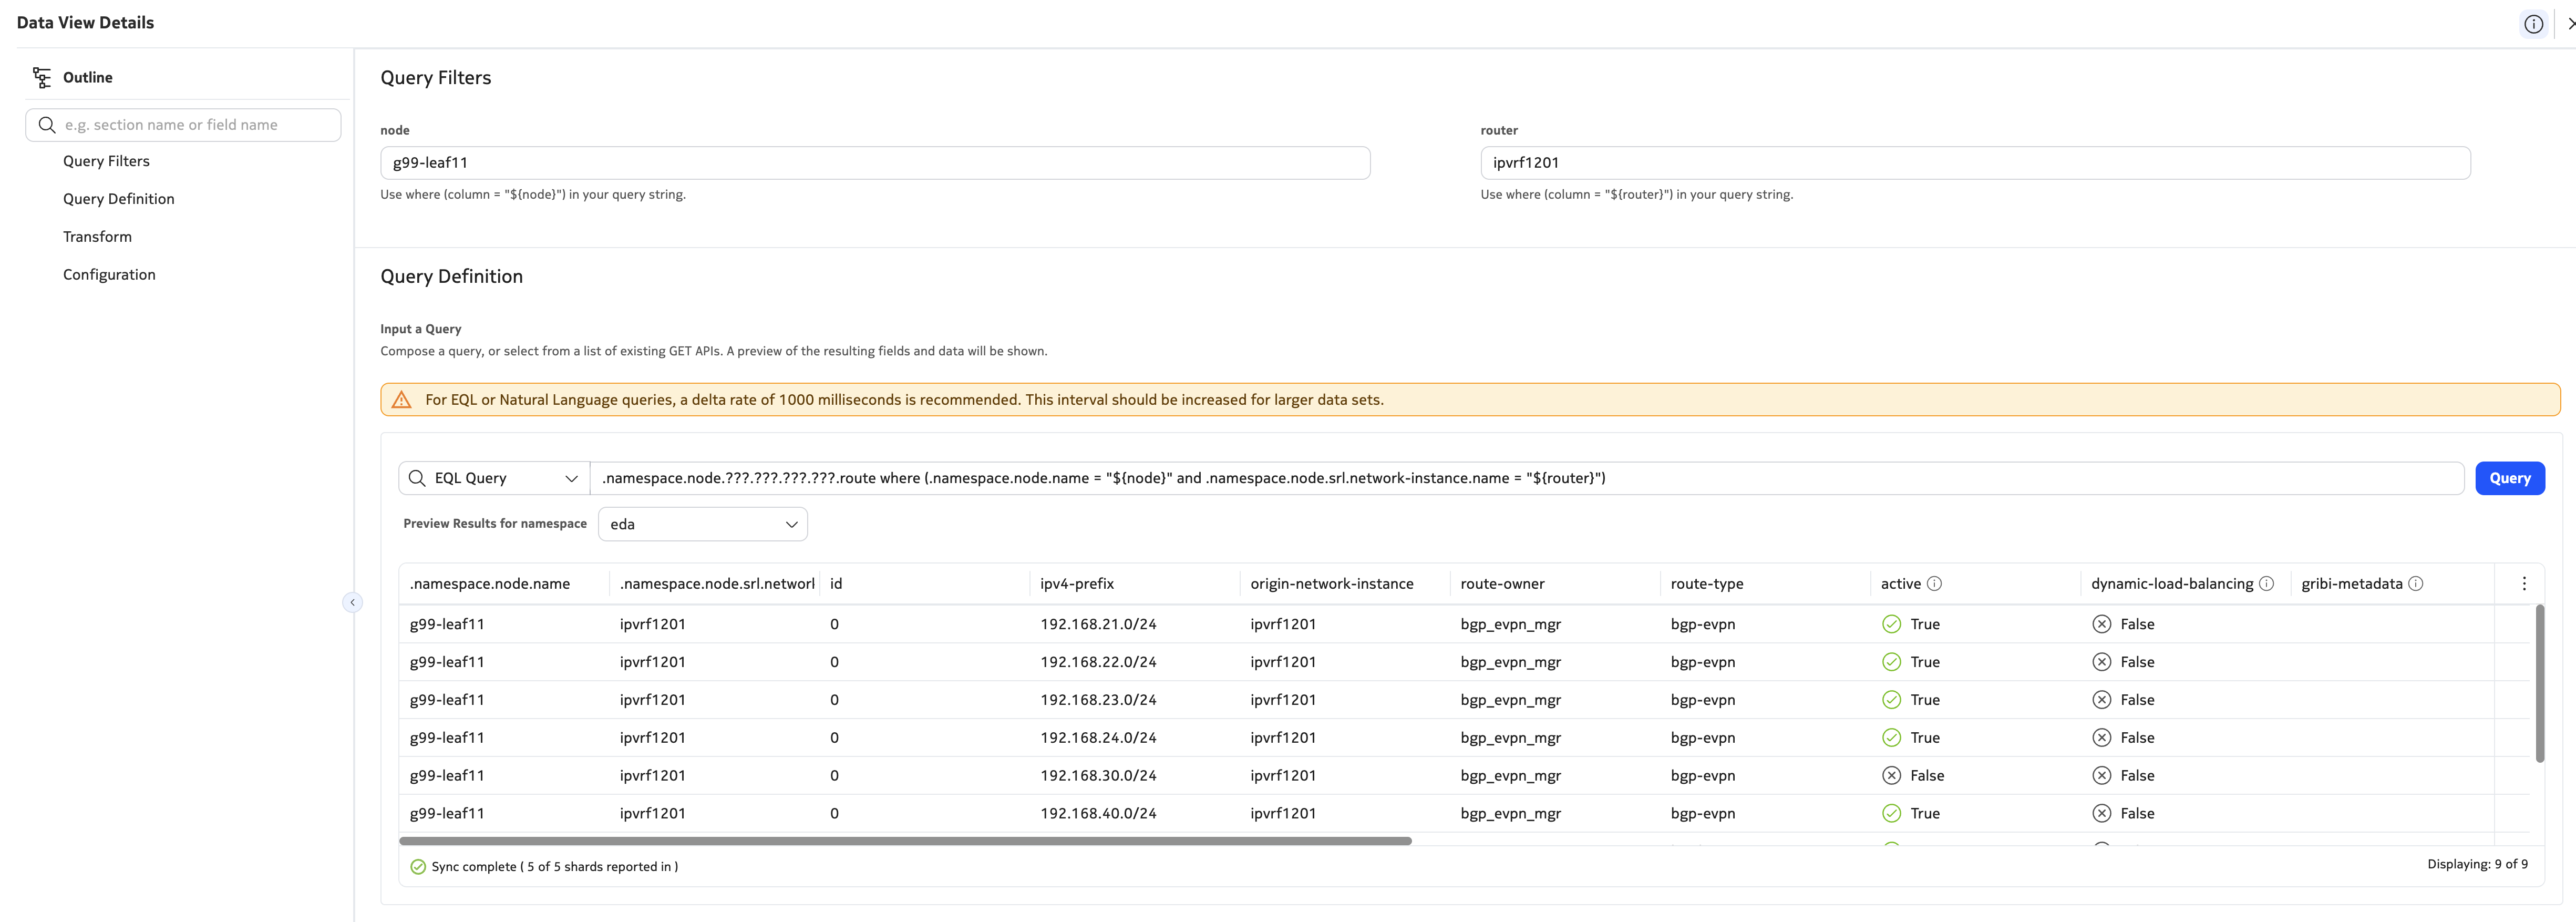
Task: Select the 192.168.21.0/24 prefix cell
Action: [1097, 624]
